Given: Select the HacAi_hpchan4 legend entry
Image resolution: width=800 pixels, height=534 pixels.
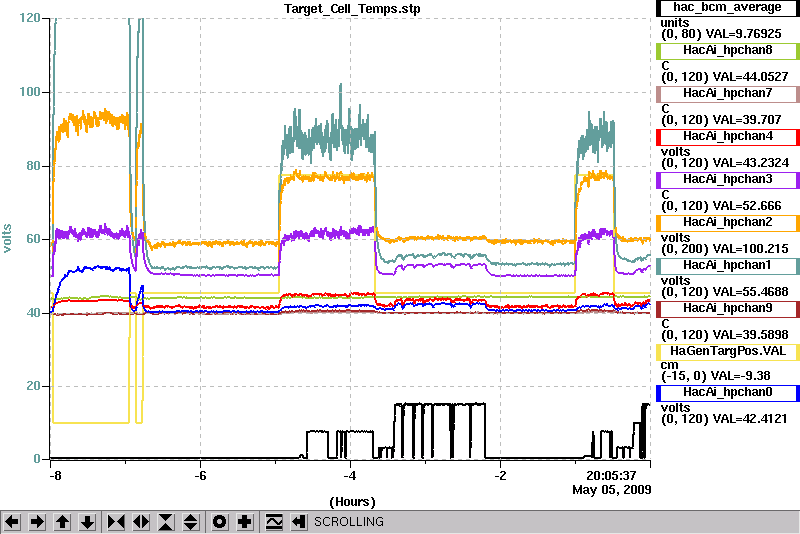Looking at the screenshot, I should (728, 137).
